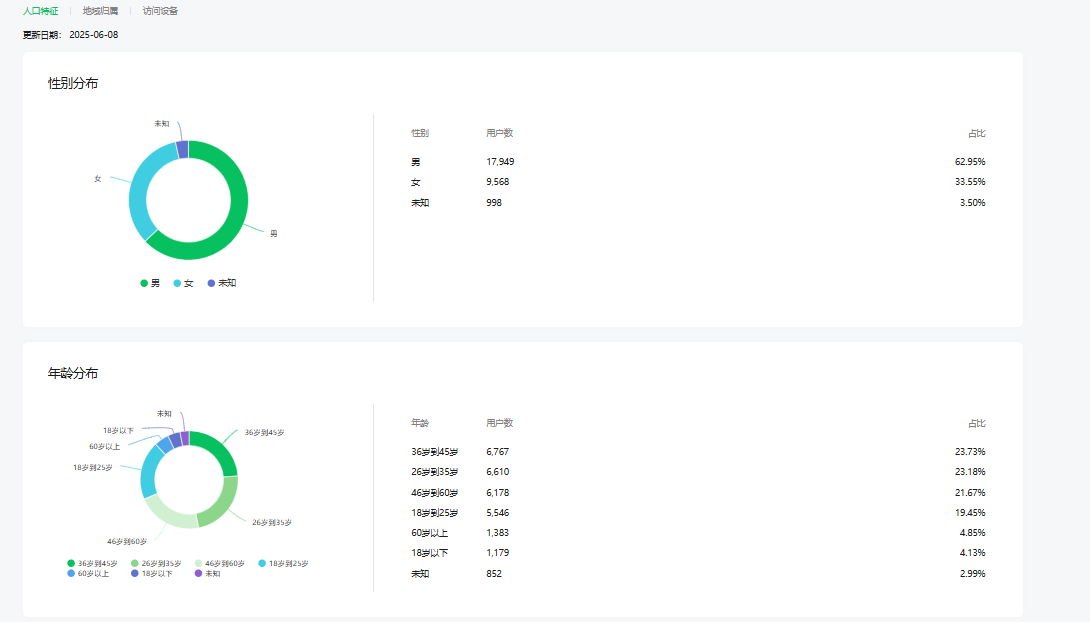
Task: Click user count 1,179
Action: coord(498,553)
